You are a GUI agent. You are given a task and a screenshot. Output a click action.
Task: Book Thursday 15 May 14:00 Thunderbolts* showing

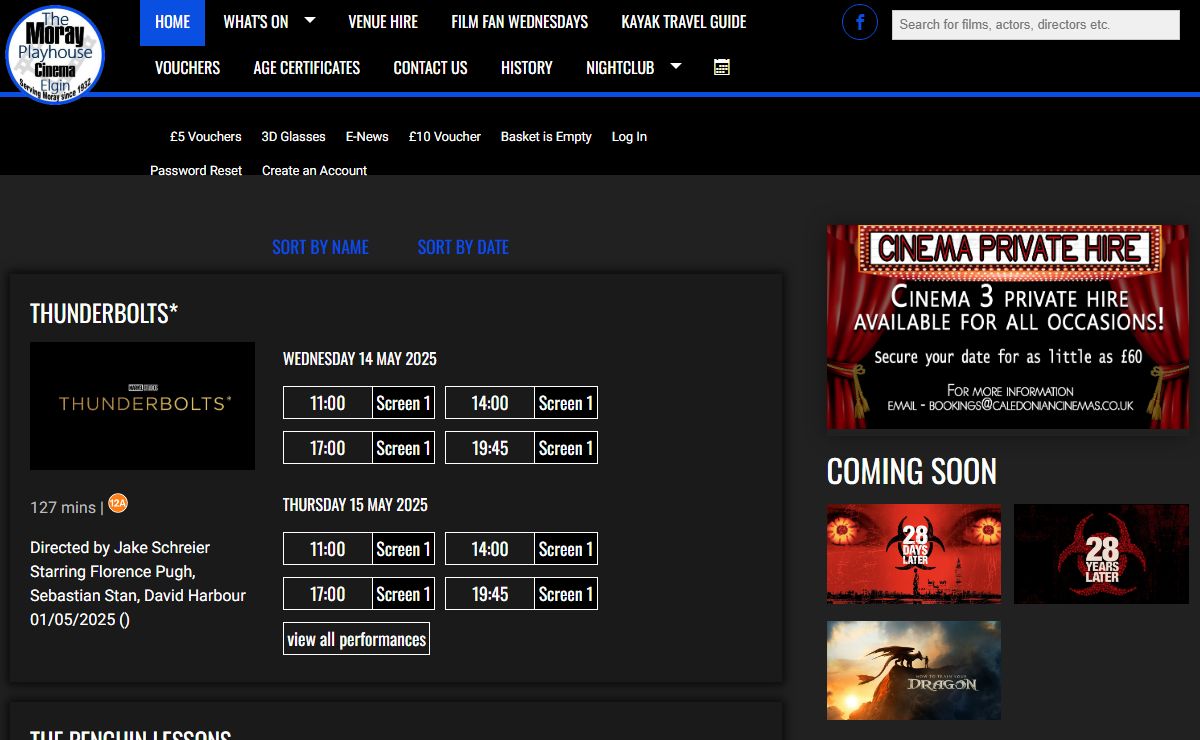point(521,549)
